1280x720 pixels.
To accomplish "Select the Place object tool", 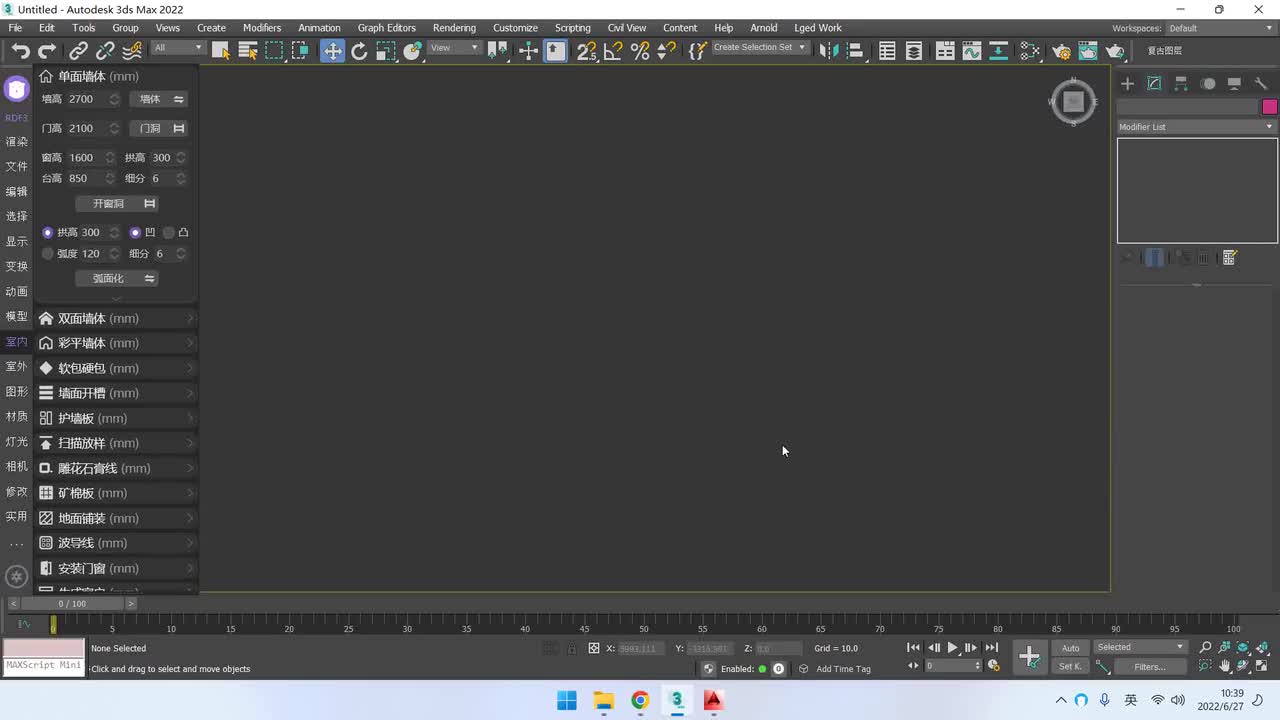I will (412, 51).
